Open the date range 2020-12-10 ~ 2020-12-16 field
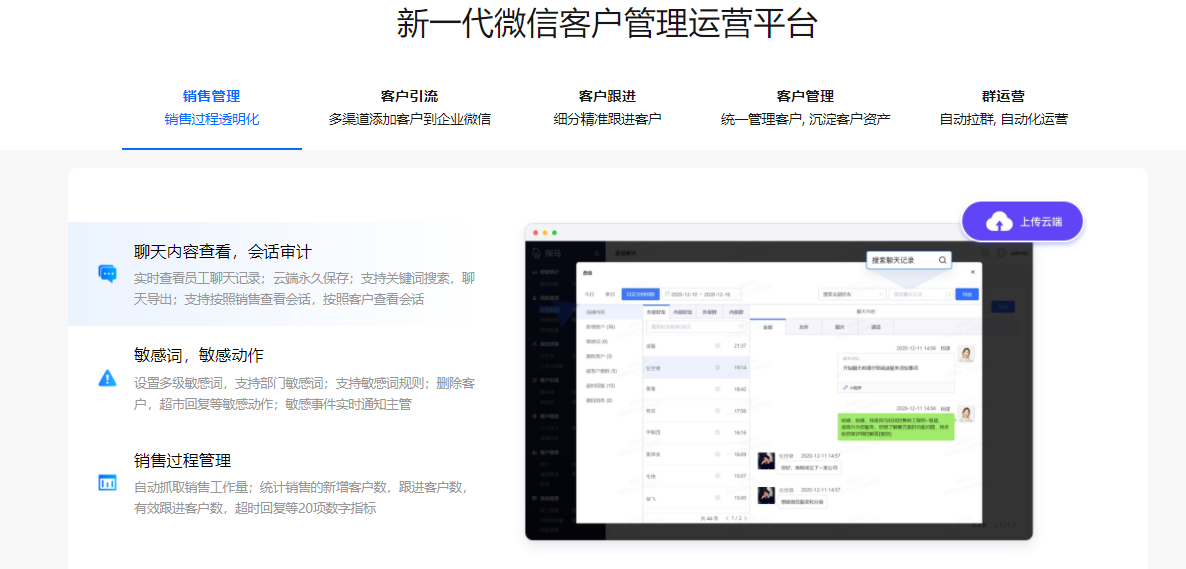 (x=701, y=294)
